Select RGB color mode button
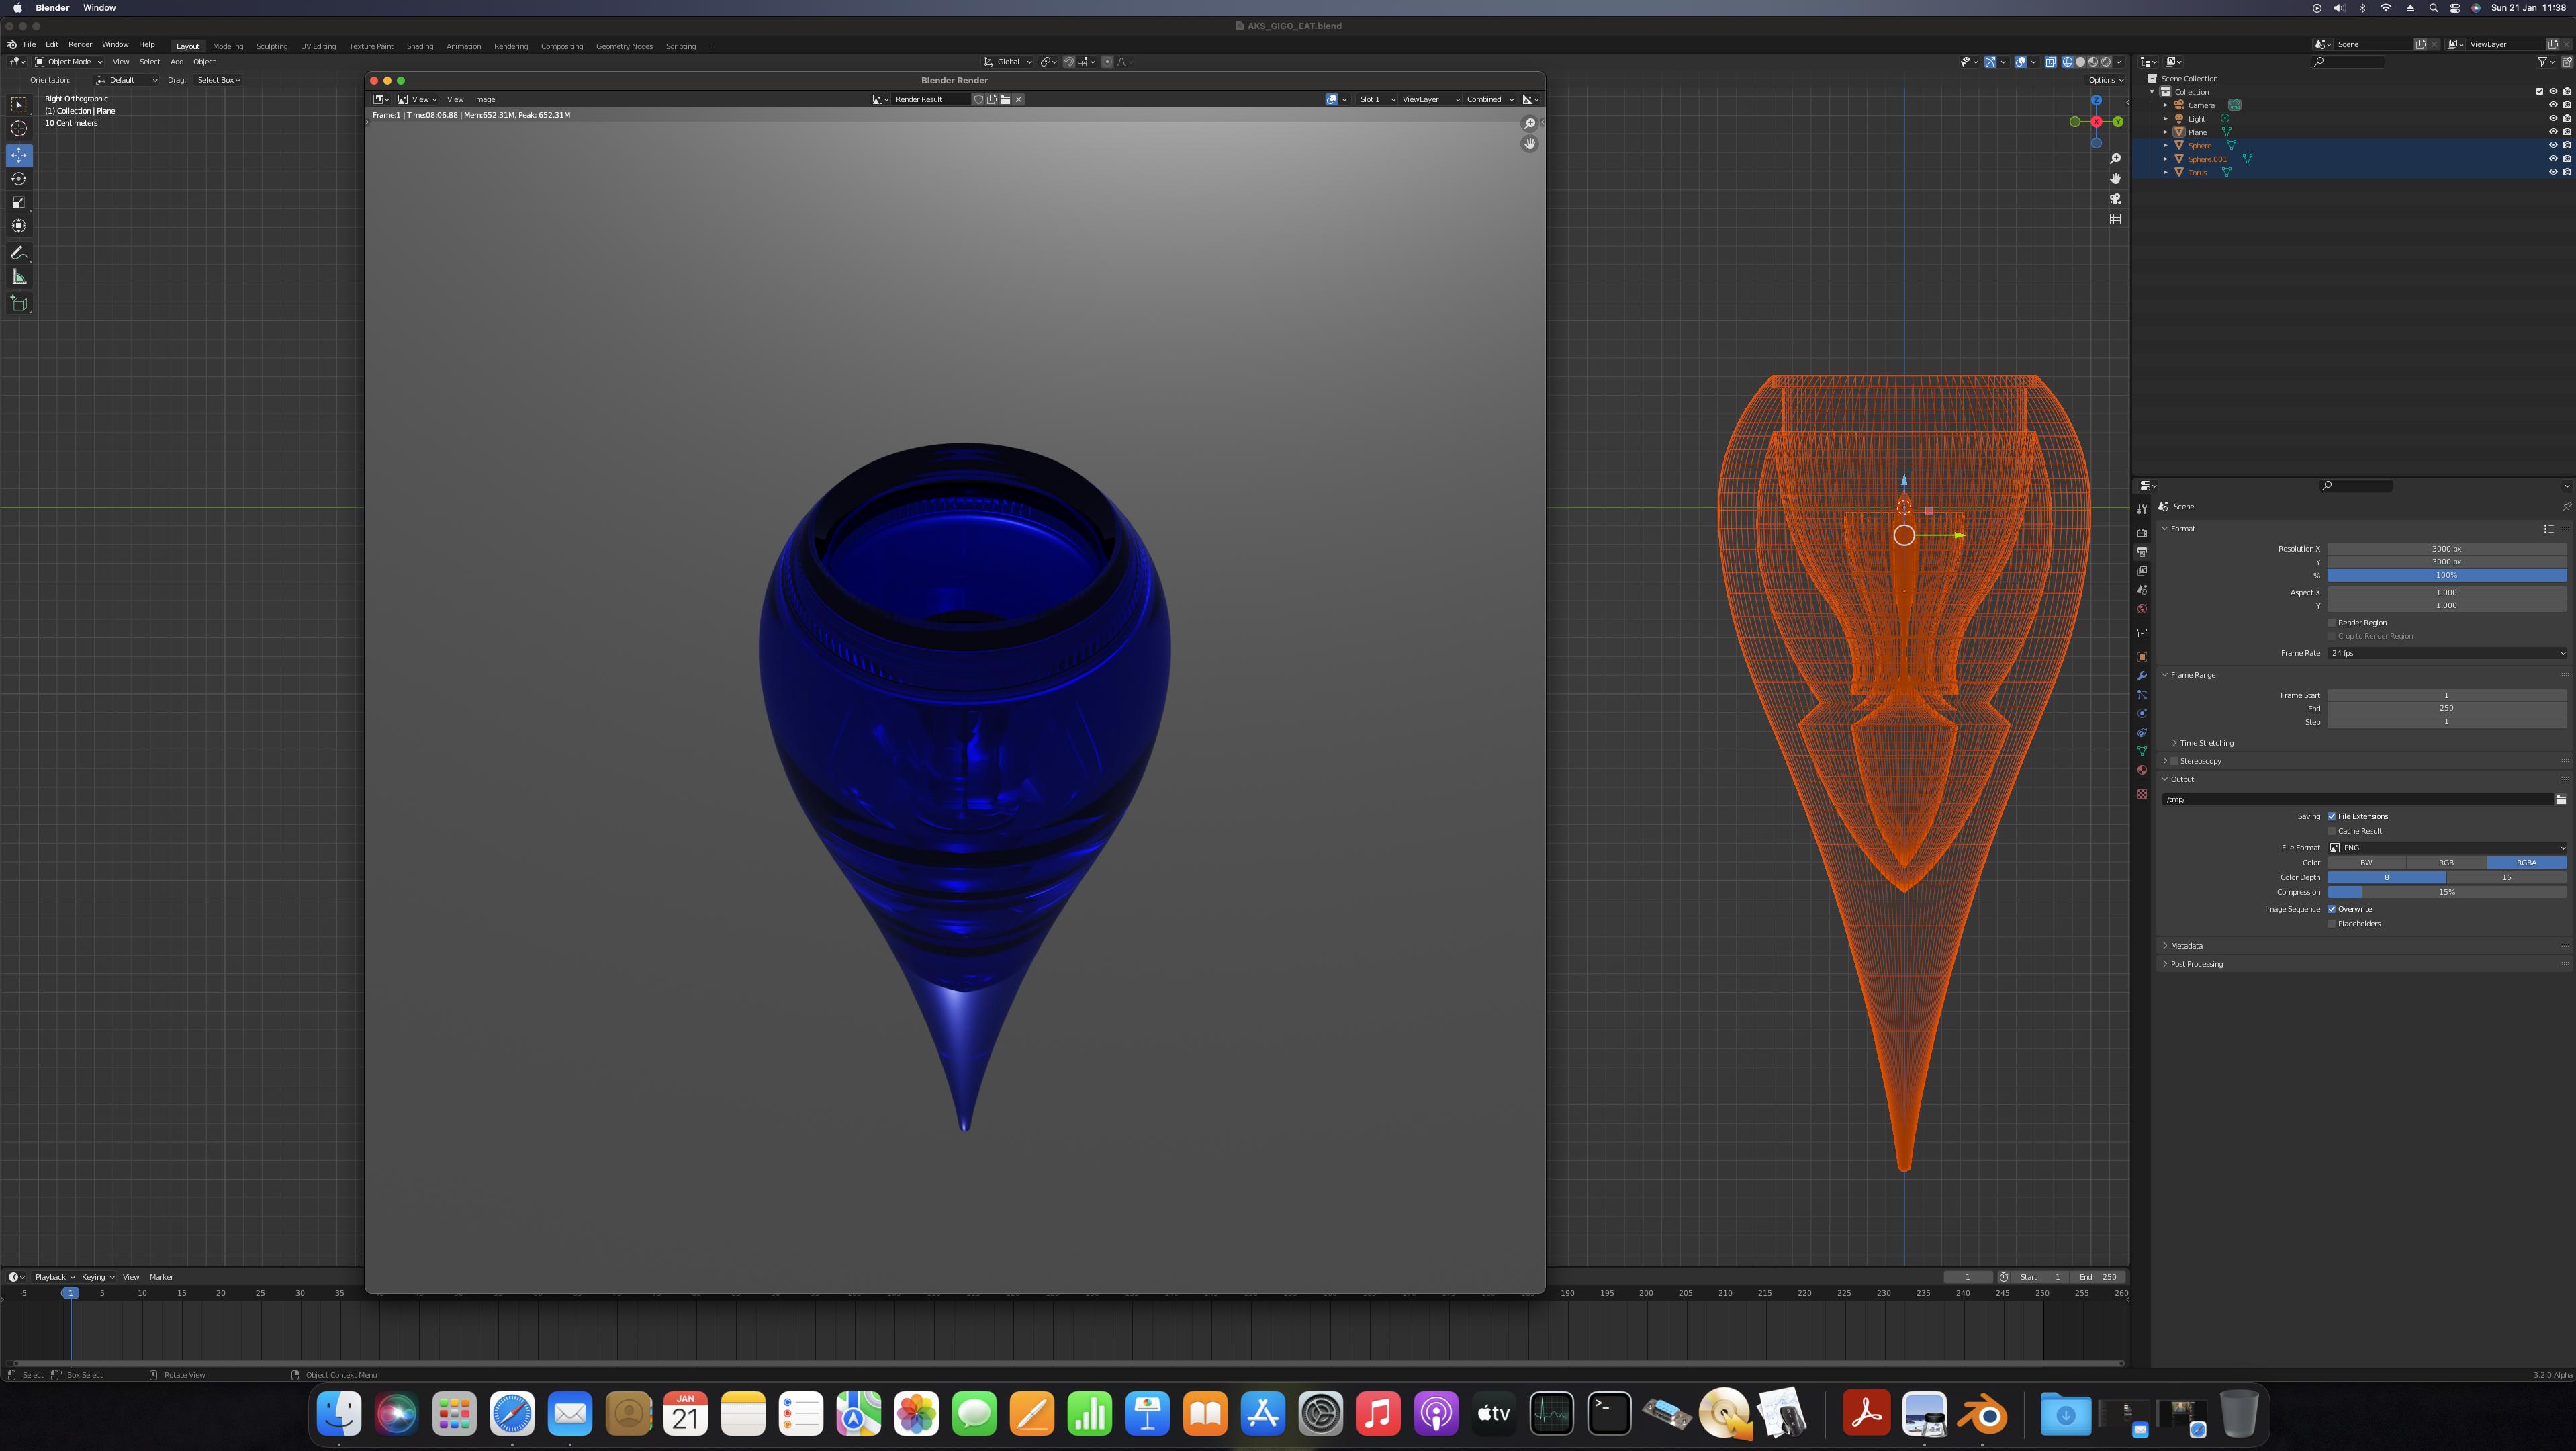 tap(2446, 862)
